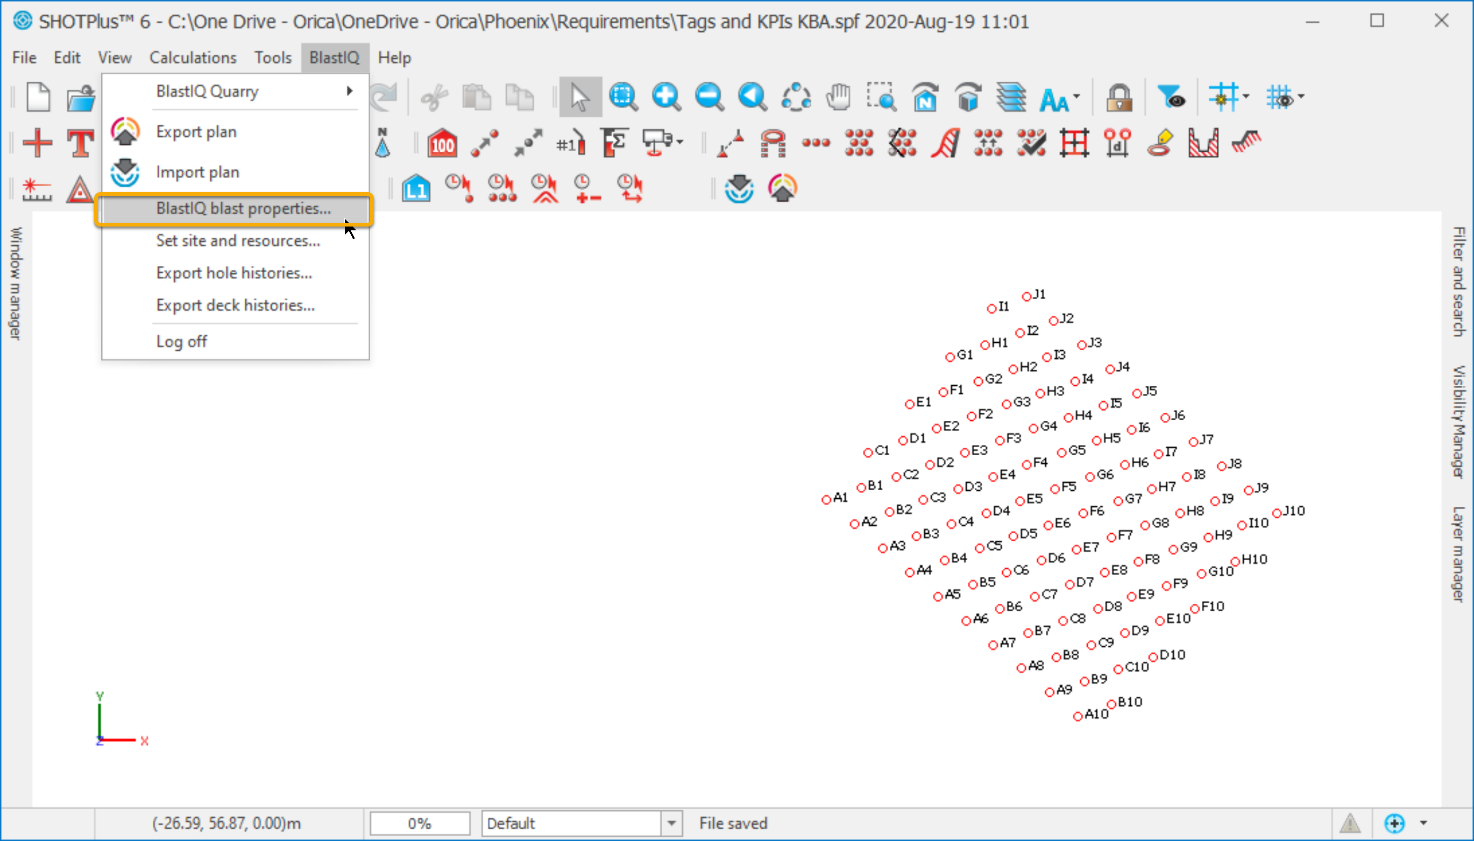The height and width of the screenshot is (841, 1474).
Task: Open hole checkmark validation tool
Action: (1031, 143)
